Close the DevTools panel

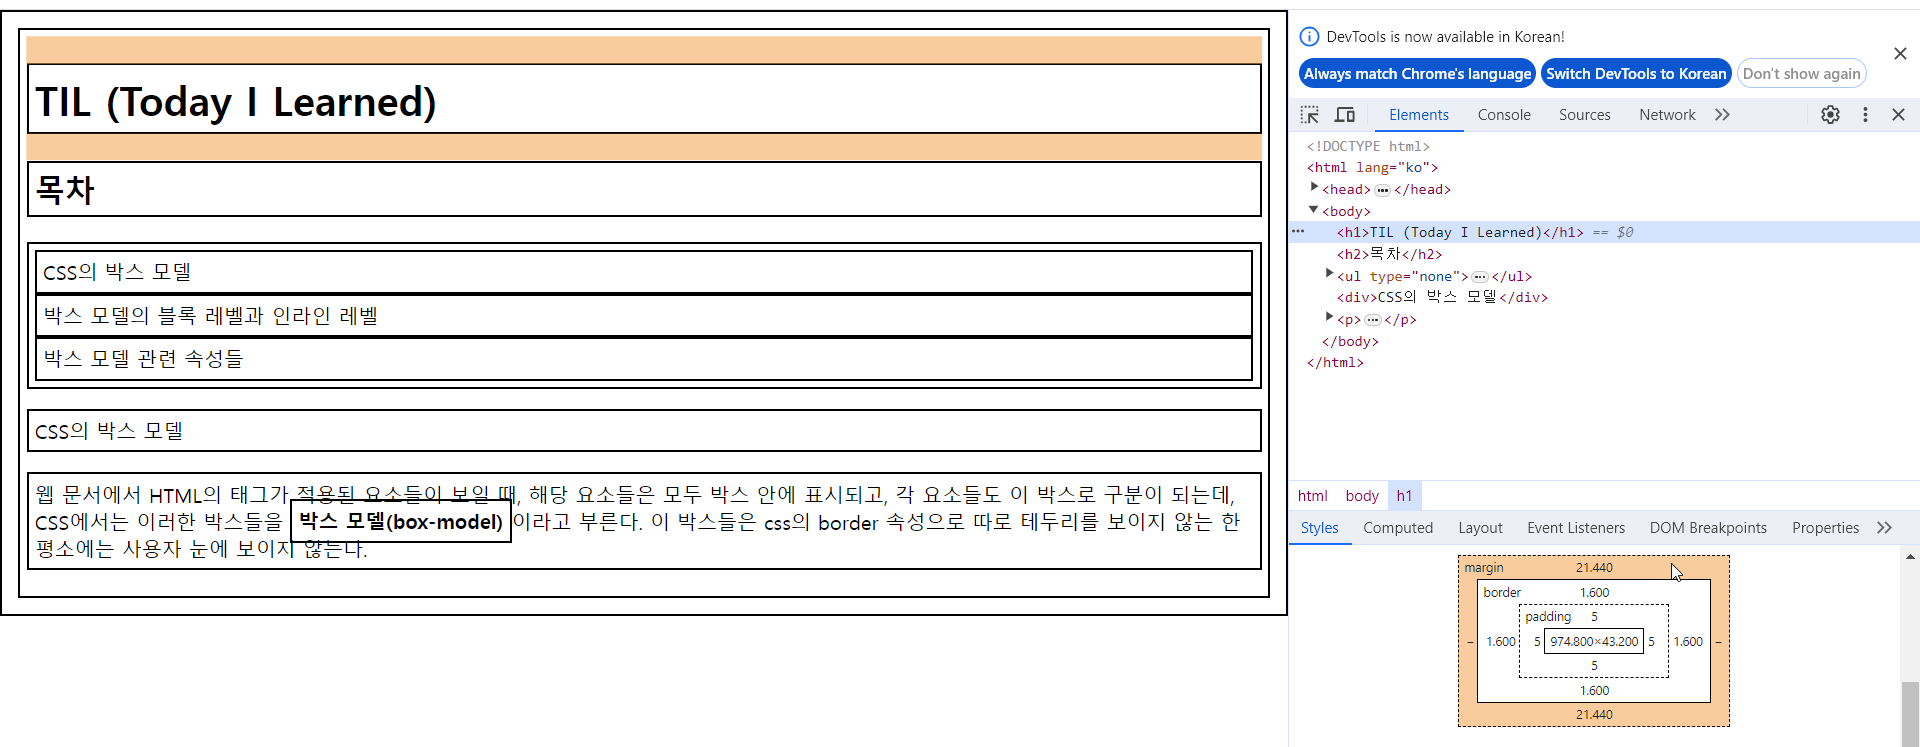(1898, 115)
